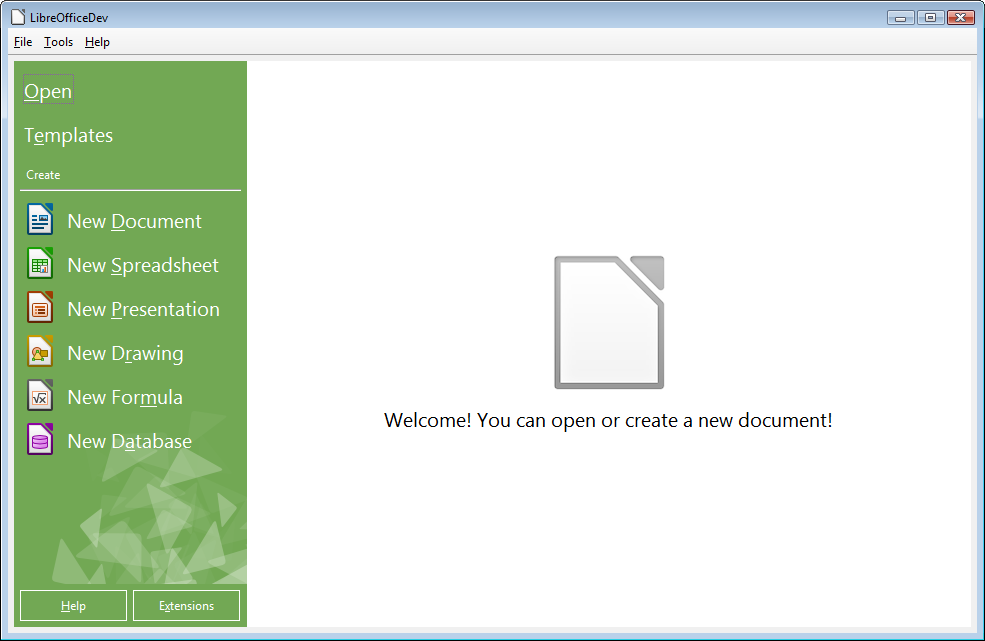The height and width of the screenshot is (641, 985).
Task: Create a New Database
Action: tap(129, 441)
